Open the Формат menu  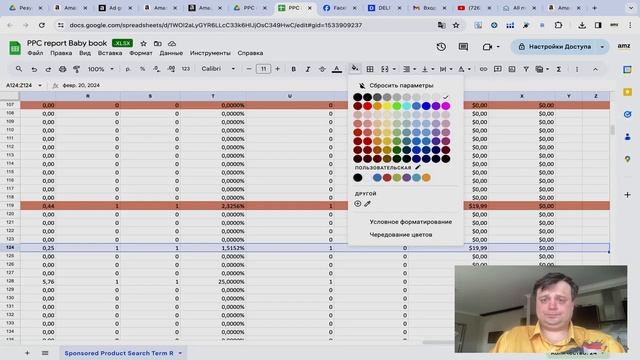[141, 53]
